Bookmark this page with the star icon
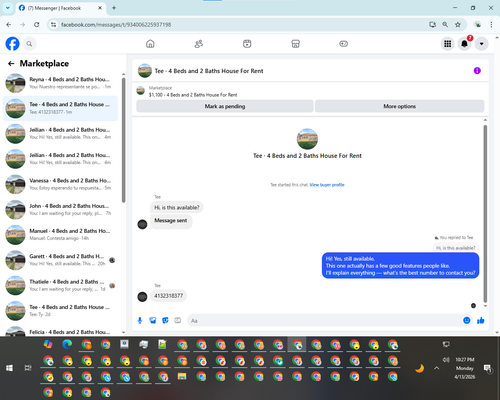The width and height of the screenshot is (500, 400). [458, 24]
